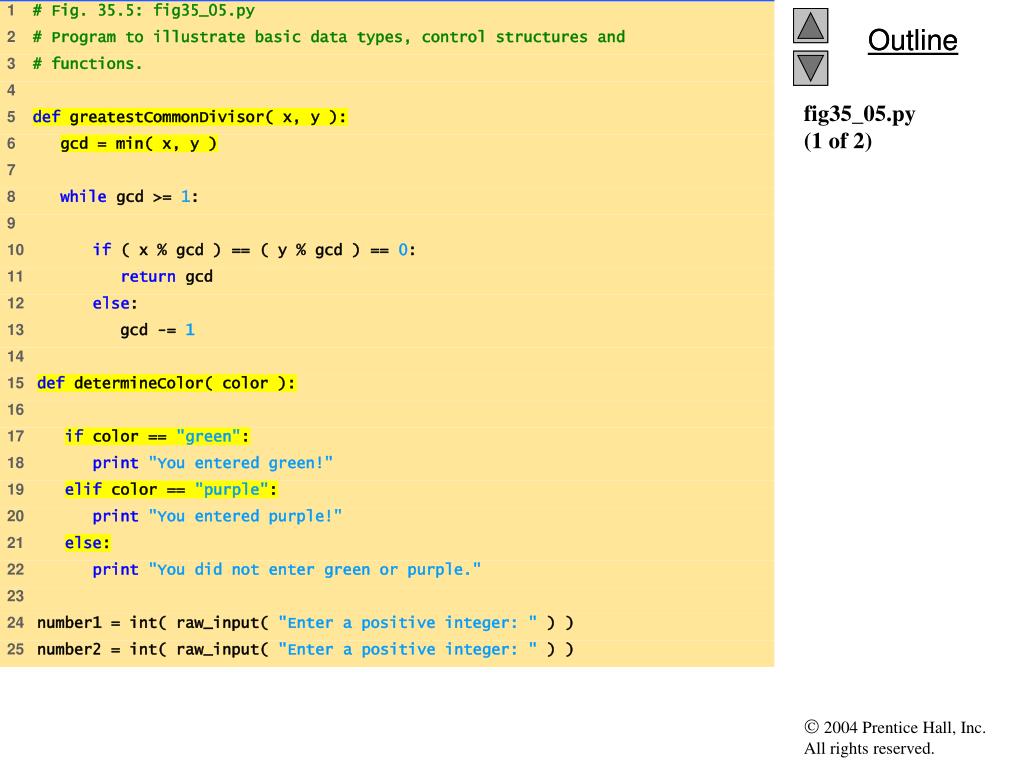
Task: Click the "(1 of 2)" page indicator
Action: point(838,141)
